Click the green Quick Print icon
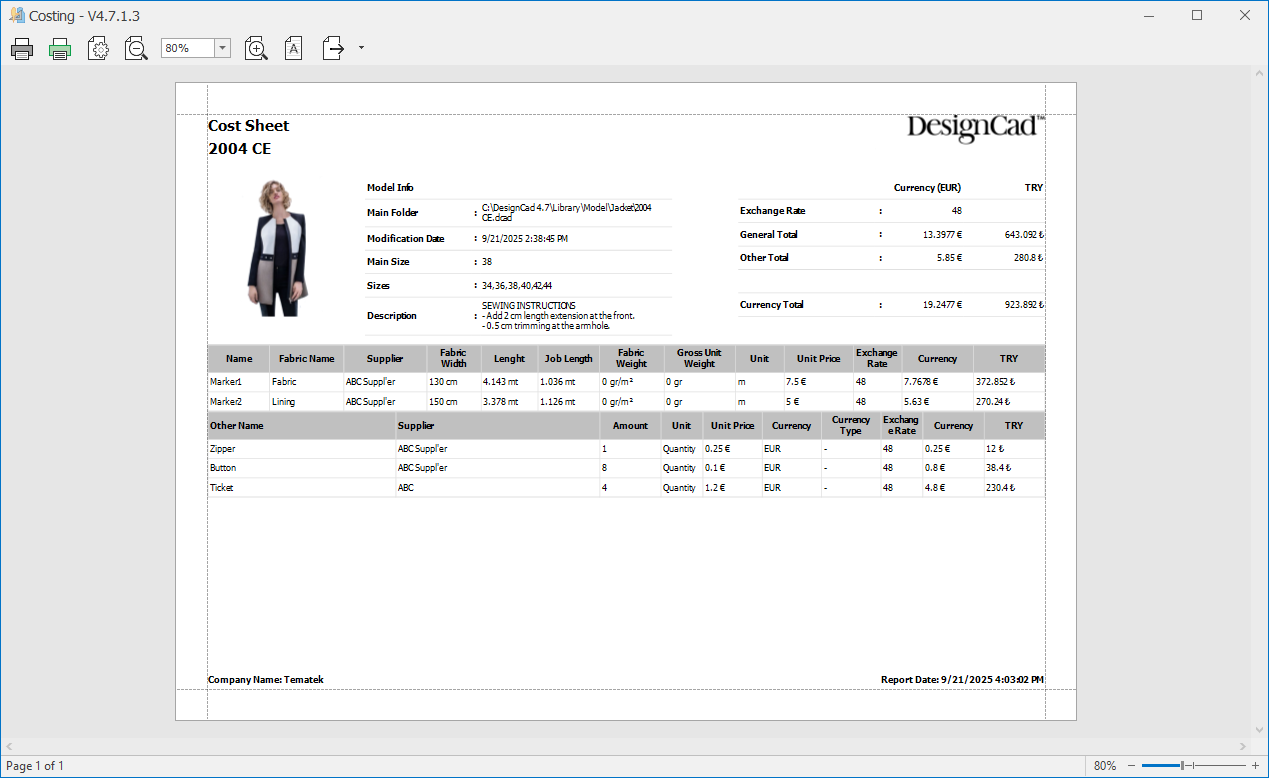The height and width of the screenshot is (778, 1270). click(x=60, y=48)
